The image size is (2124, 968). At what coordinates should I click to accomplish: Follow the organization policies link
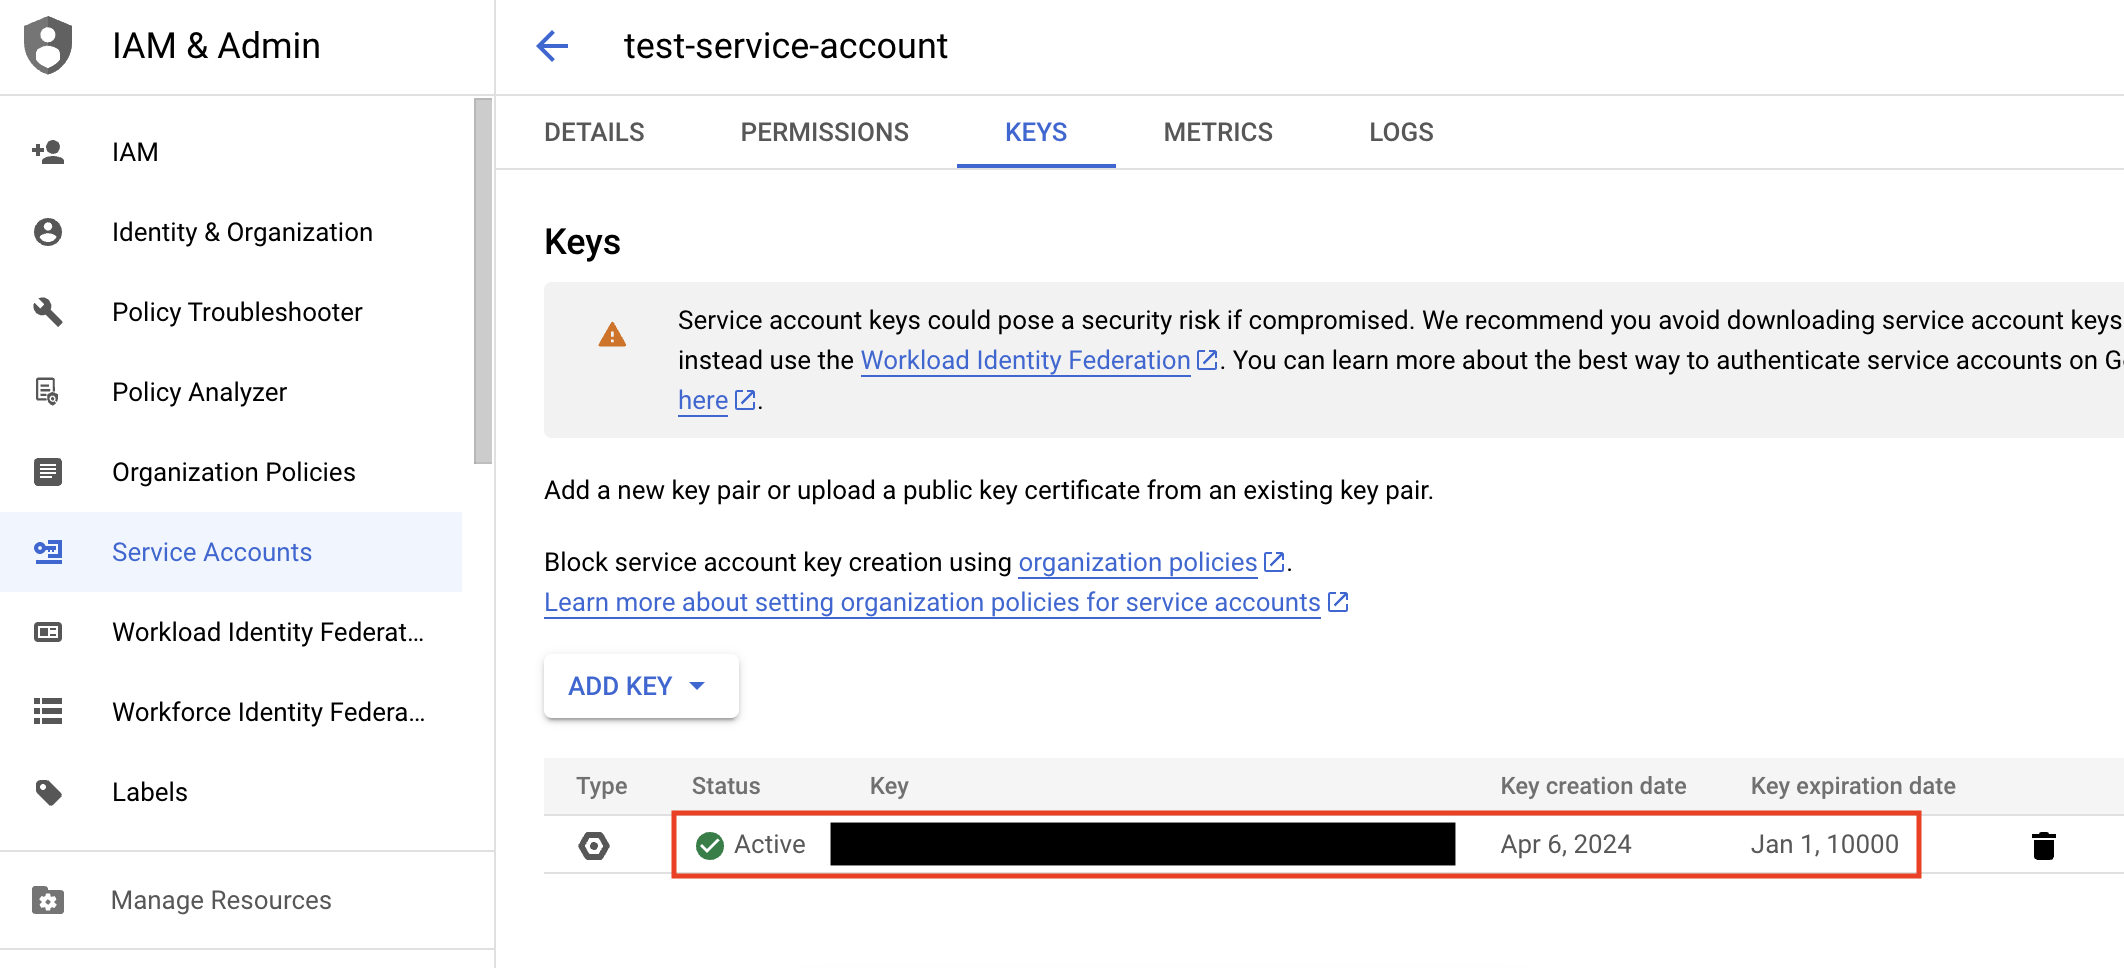coord(1137,562)
